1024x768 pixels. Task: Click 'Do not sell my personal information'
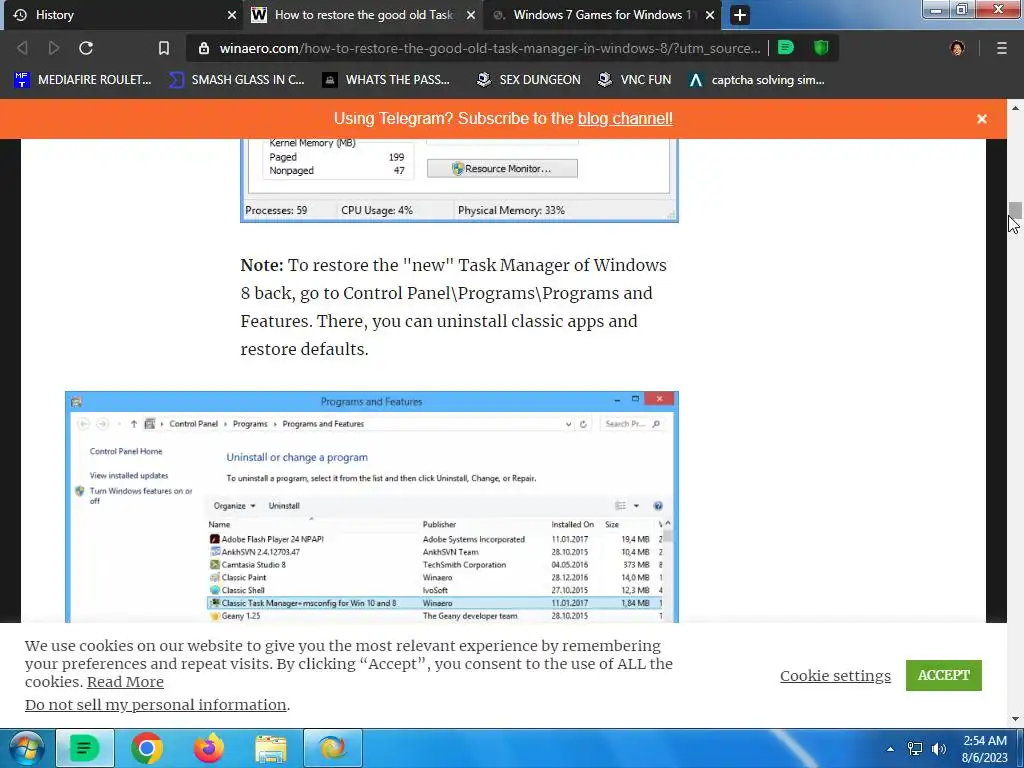click(x=155, y=705)
